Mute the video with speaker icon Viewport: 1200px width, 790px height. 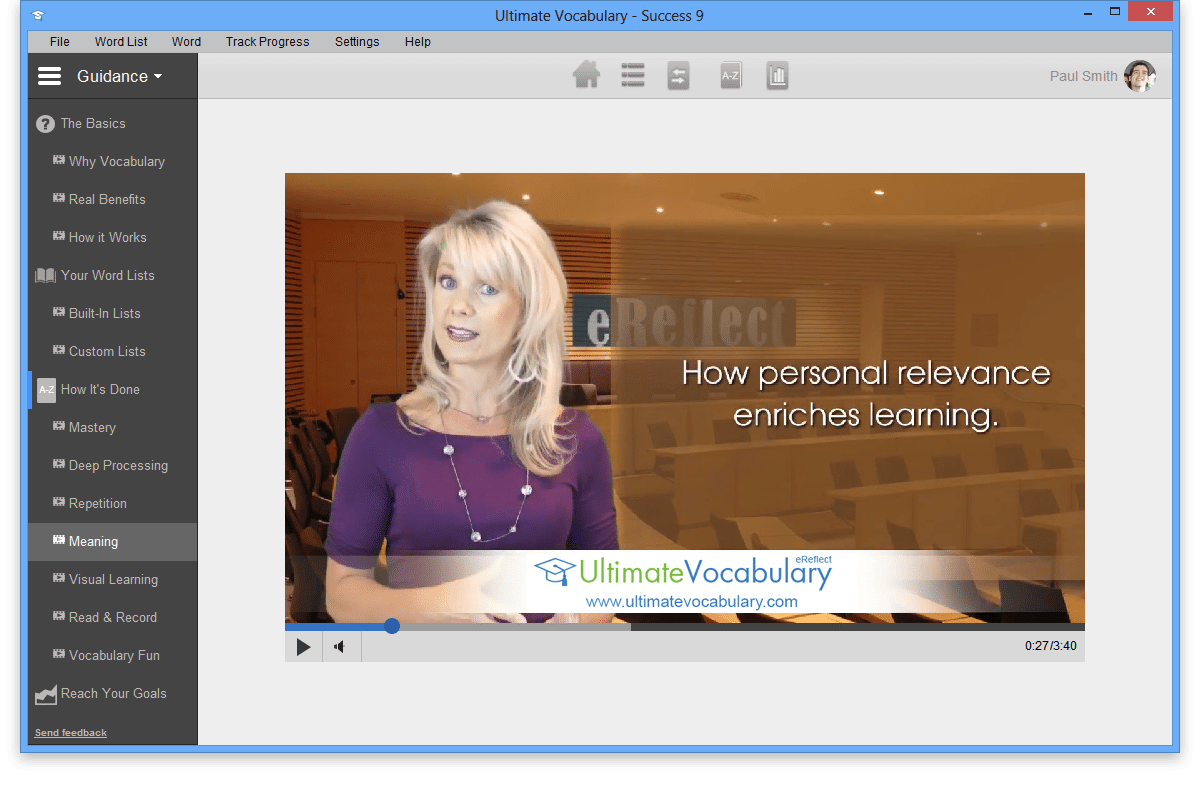coord(341,647)
